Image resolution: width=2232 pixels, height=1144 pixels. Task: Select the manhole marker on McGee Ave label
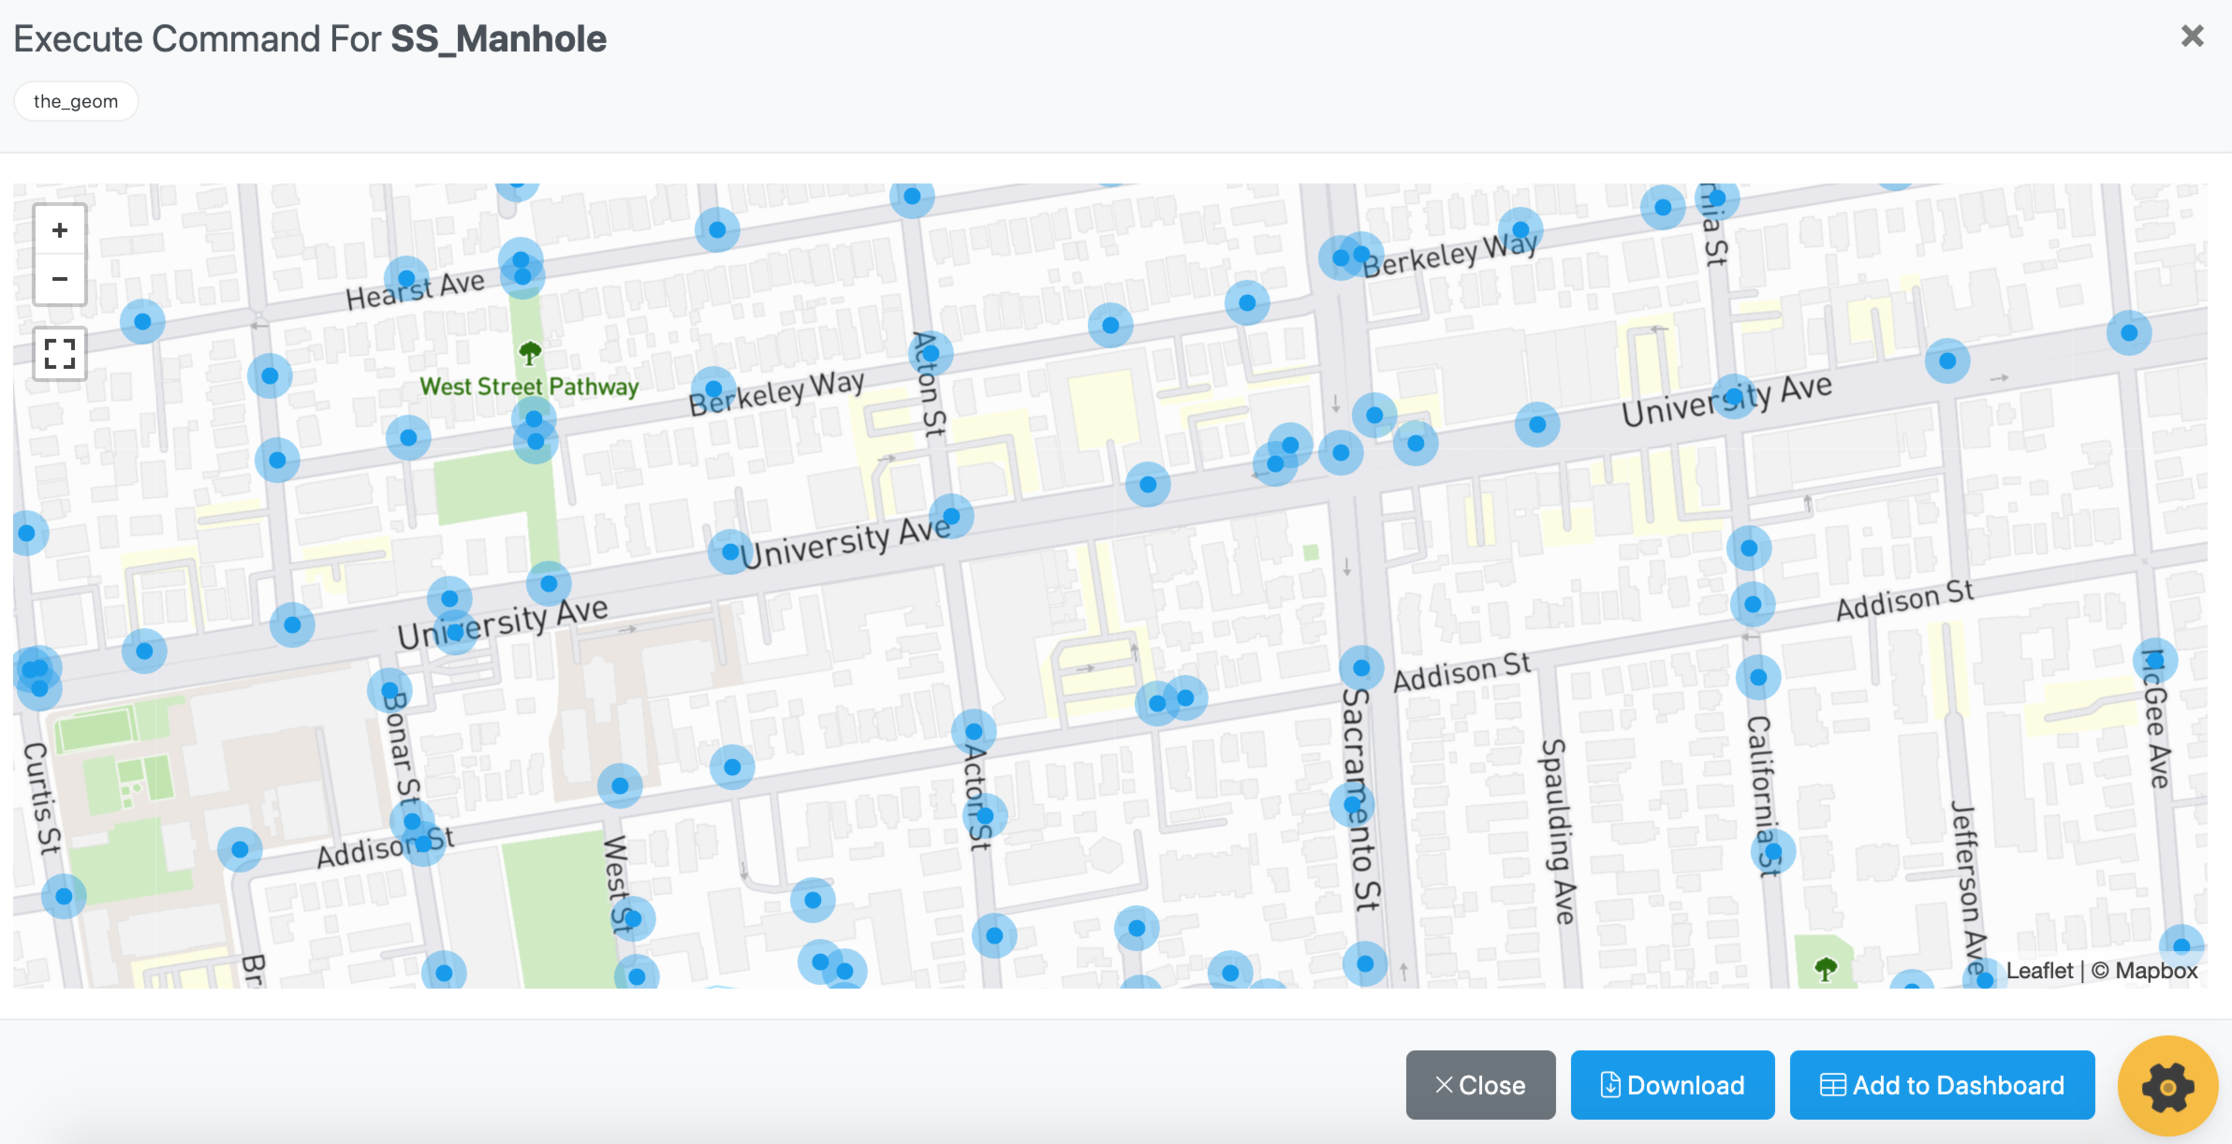coord(2155,660)
